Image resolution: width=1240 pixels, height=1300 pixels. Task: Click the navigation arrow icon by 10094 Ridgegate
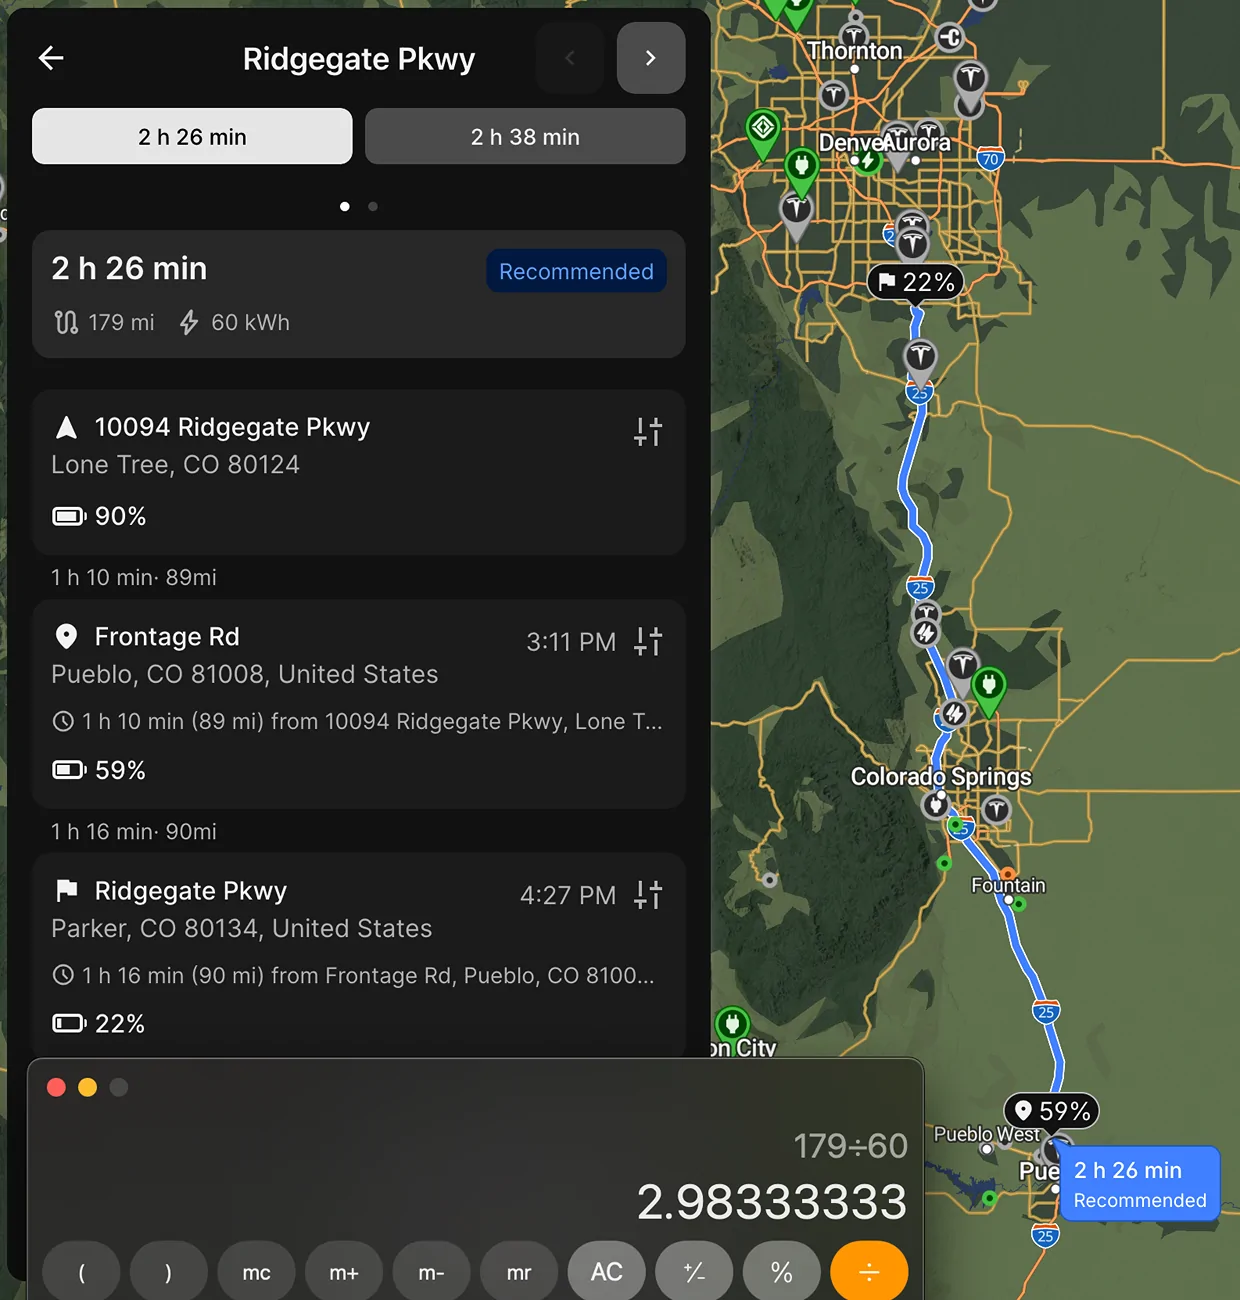pos(66,427)
